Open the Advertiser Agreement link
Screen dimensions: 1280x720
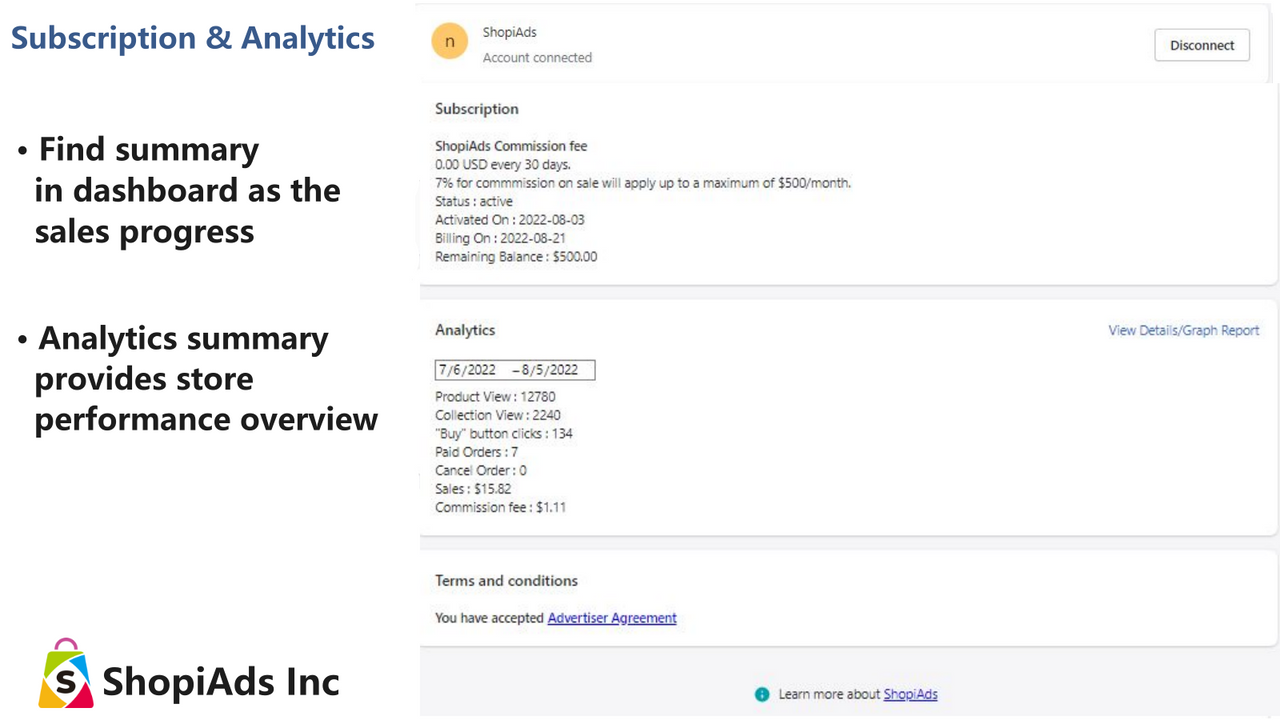pos(611,617)
